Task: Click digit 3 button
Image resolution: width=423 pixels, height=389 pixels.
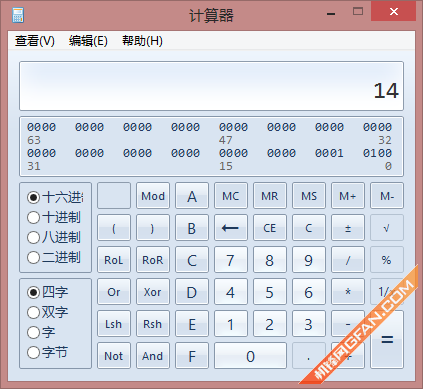Action: click(x=309, y=324)
